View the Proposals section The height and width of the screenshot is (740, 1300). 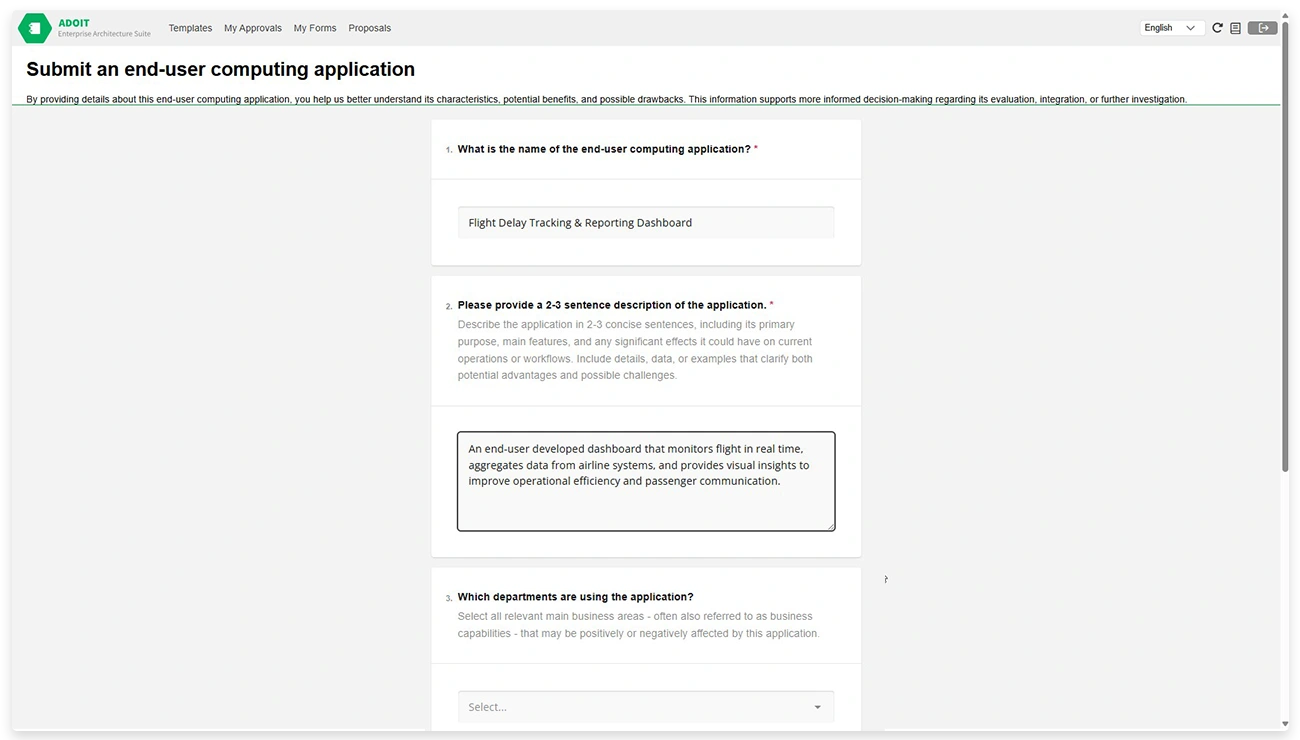pos(369,28)
